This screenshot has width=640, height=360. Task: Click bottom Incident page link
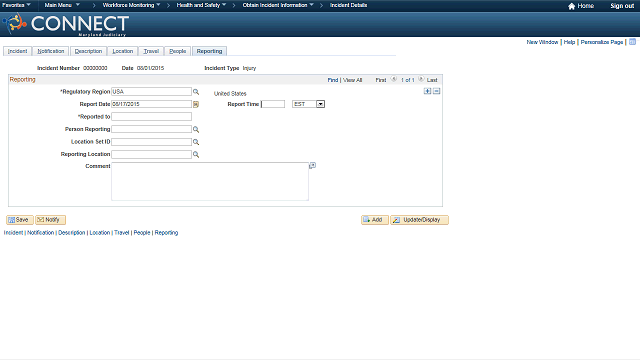point(13,233)
